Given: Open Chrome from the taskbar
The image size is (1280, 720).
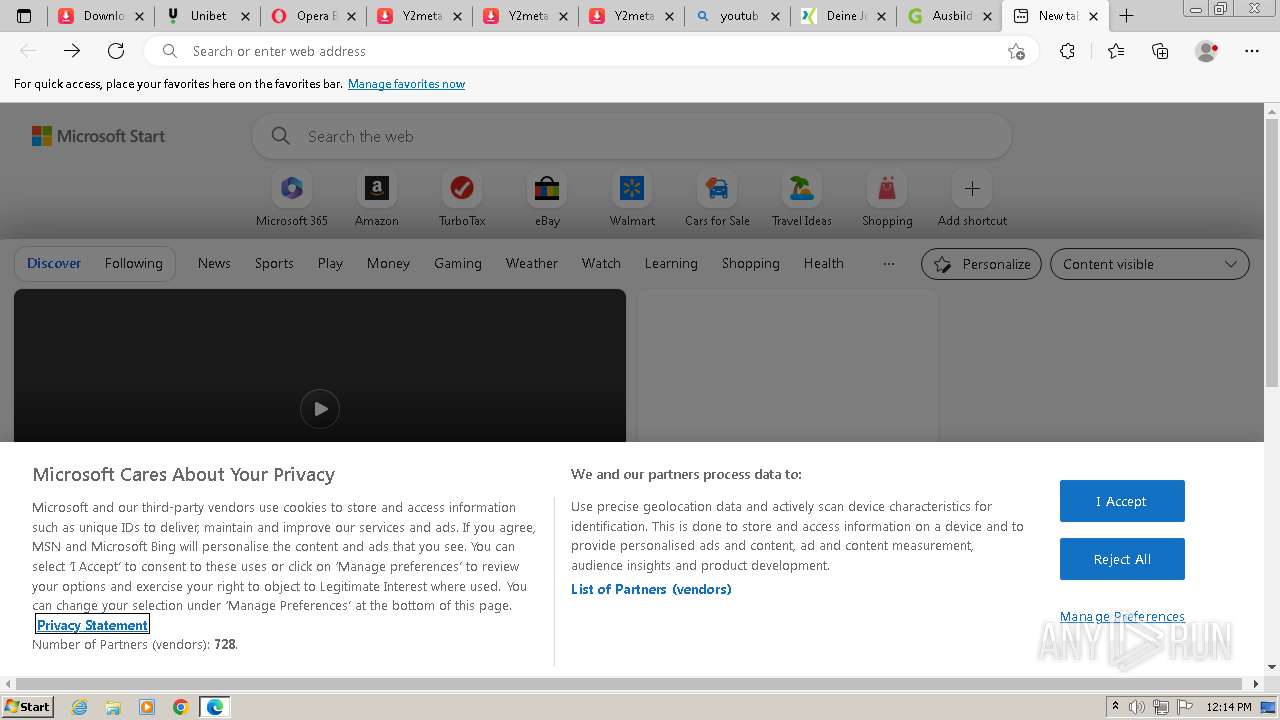Looking at the screenshot, I should point(181,707).
